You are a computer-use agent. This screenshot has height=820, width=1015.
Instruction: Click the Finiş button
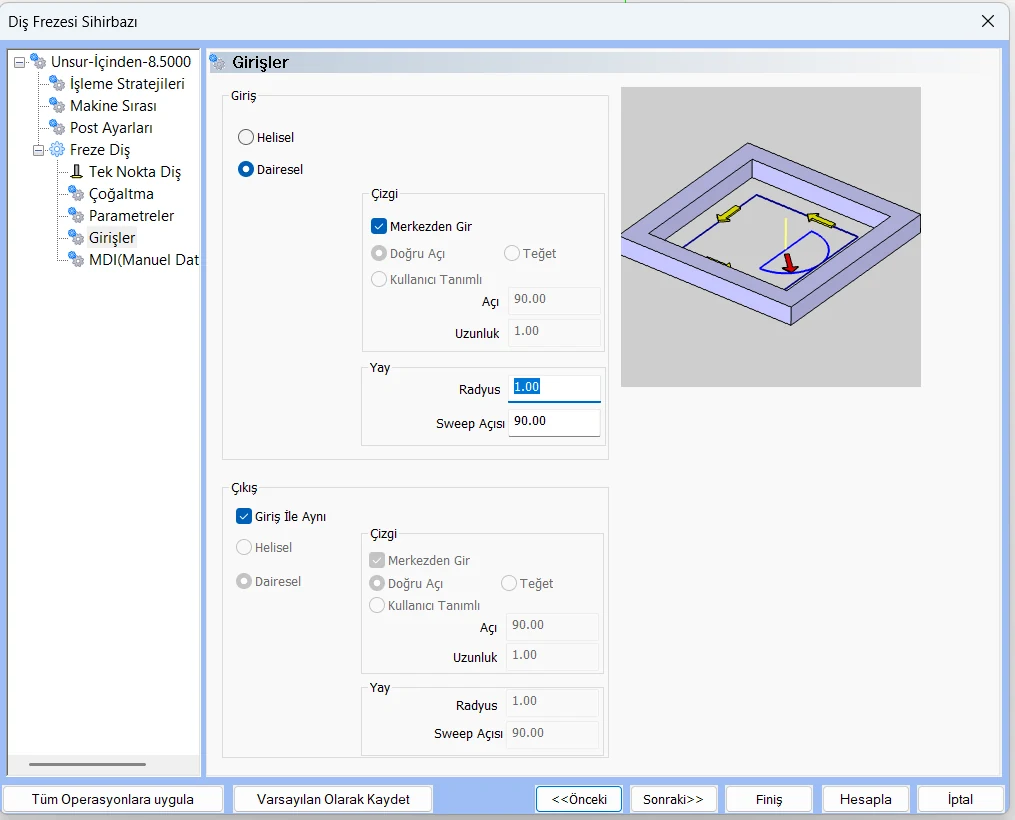pyautogui.click(x=769, y=799)
